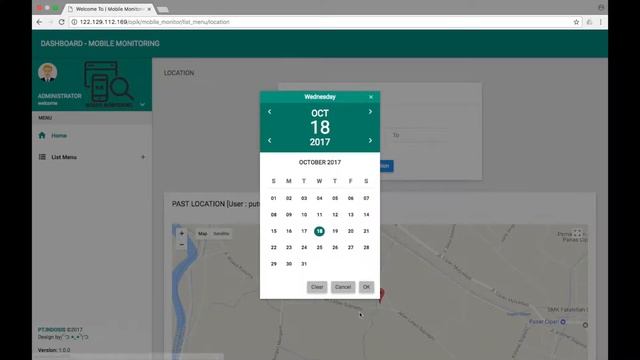This screenshot has height=360, width=640.
Task: Choose October 17 in the calendar
Action: [x=304, y=231]
